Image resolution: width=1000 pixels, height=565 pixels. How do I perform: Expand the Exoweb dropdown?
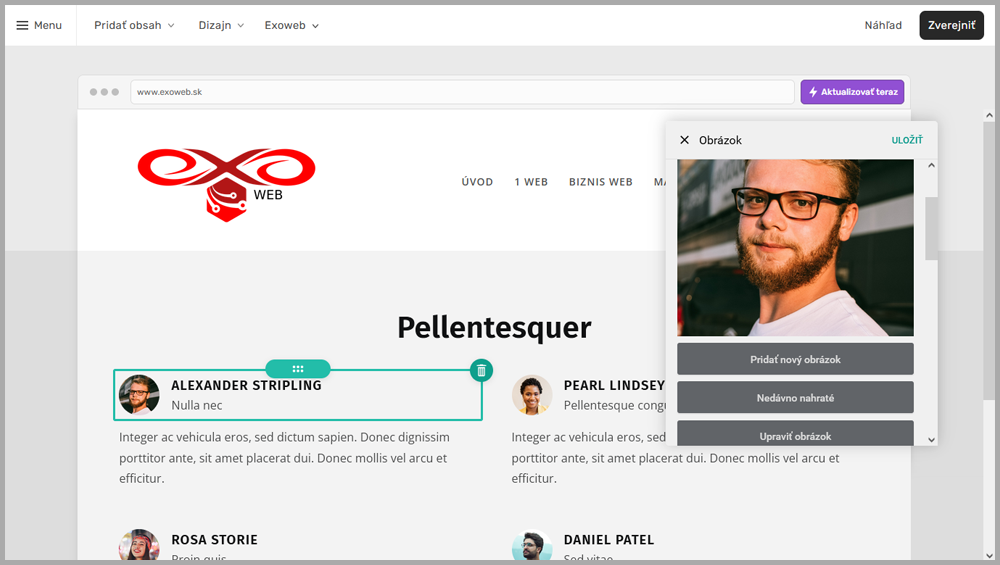point(291,26)
